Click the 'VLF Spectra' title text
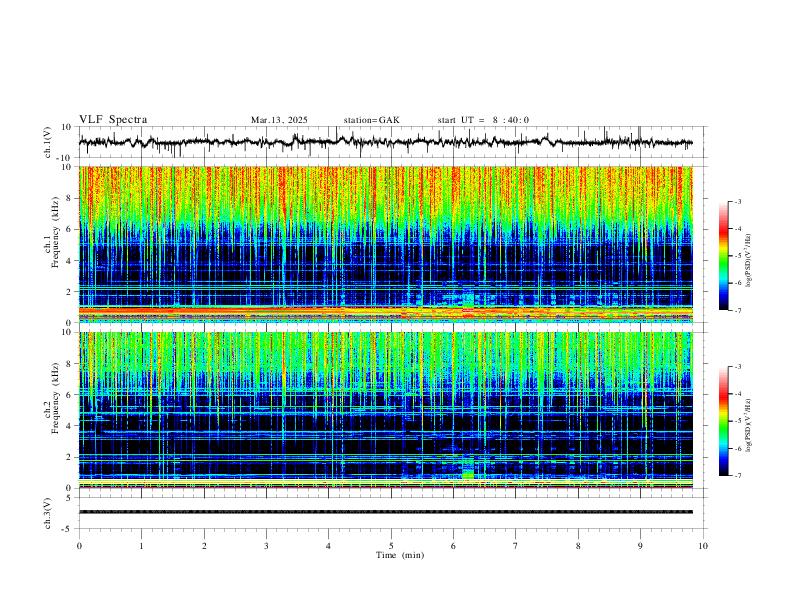792x612 pixels. pos(113,120)
